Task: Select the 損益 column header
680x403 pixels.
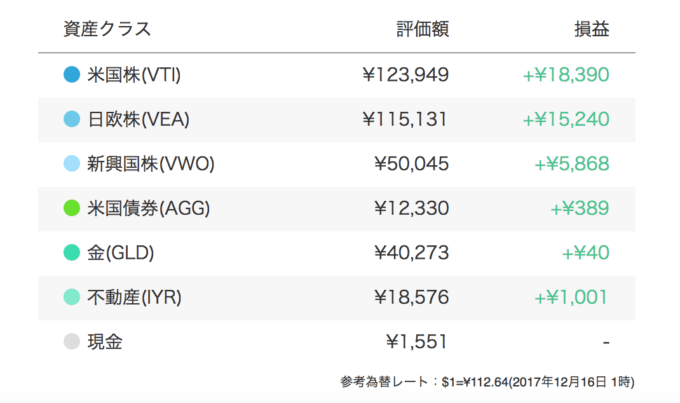Action: click(592, 29)
